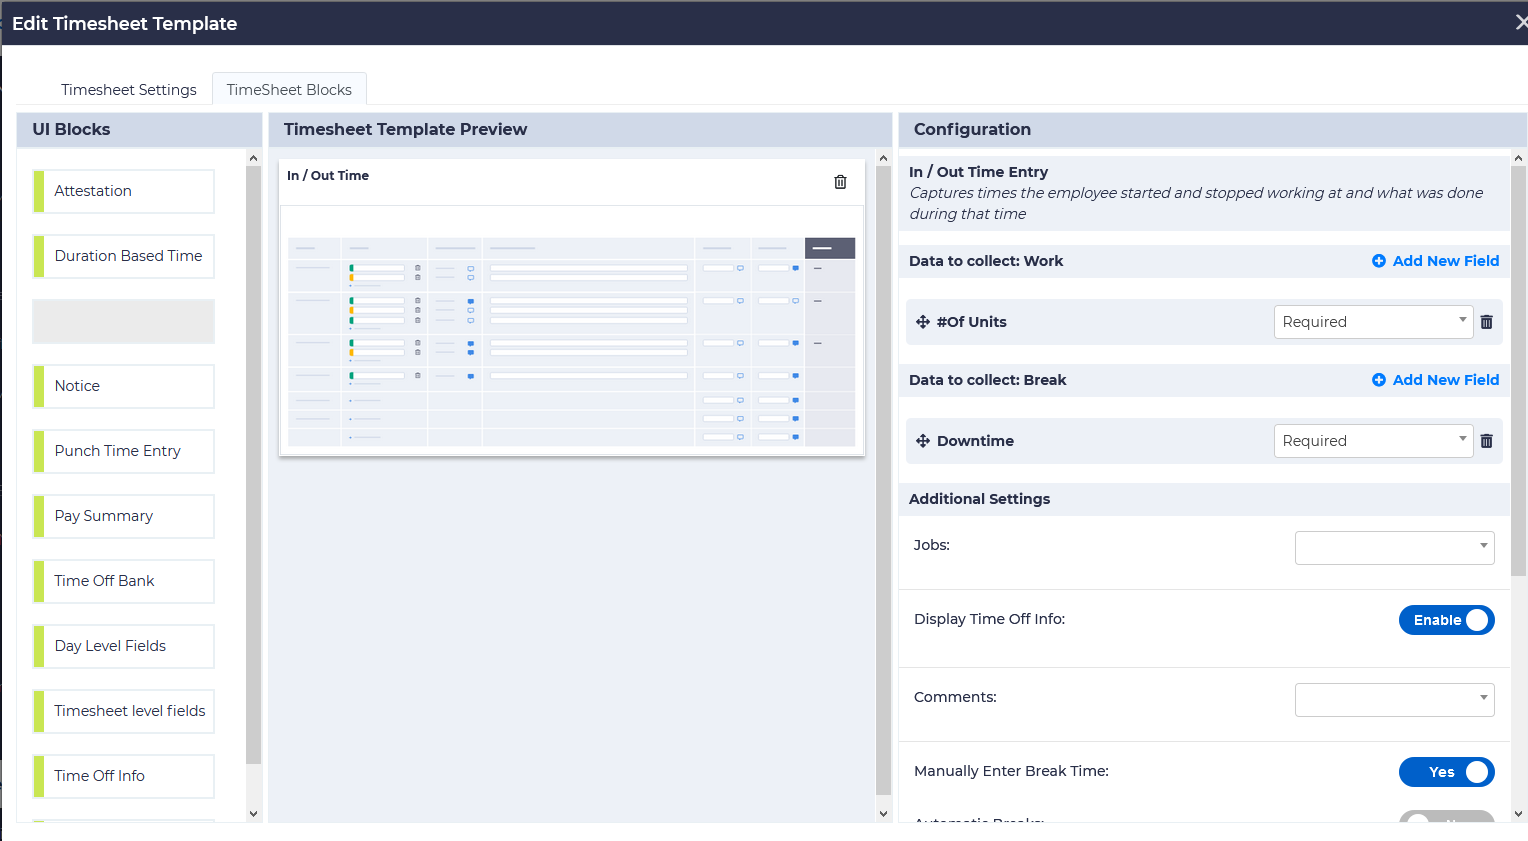Viewport: 1528px width, 841px height.
Task: Click trash icon for #Of Units field
Action: point(1486,322)
